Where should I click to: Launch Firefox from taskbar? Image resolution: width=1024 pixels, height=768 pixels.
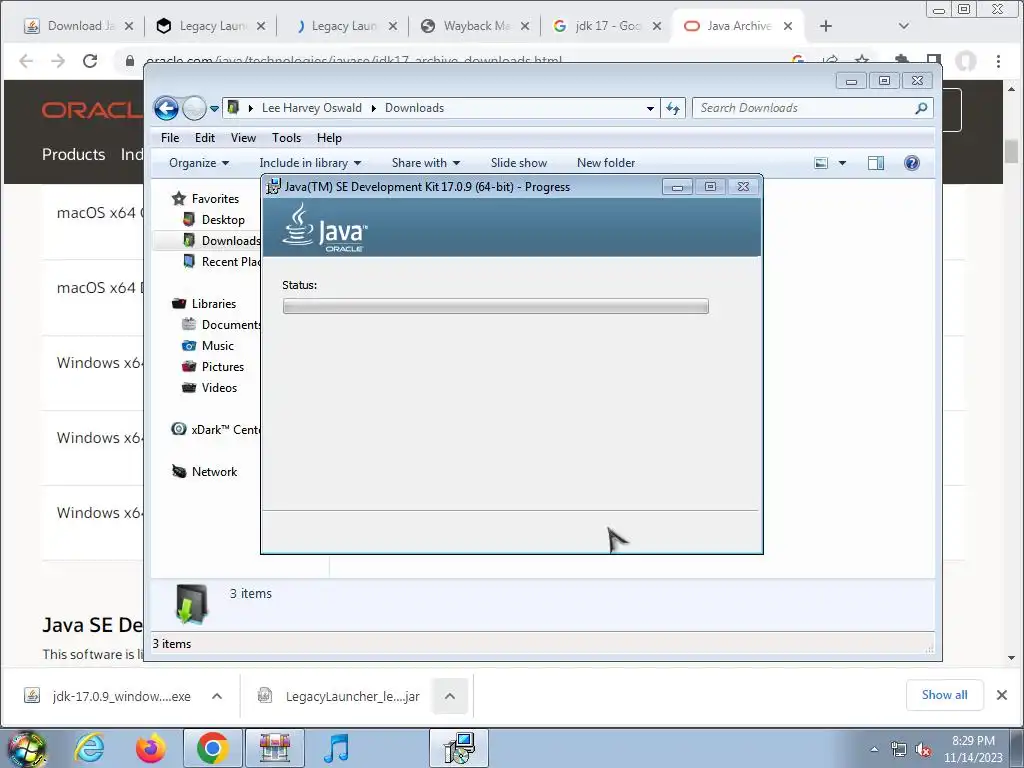click(150, 748)
